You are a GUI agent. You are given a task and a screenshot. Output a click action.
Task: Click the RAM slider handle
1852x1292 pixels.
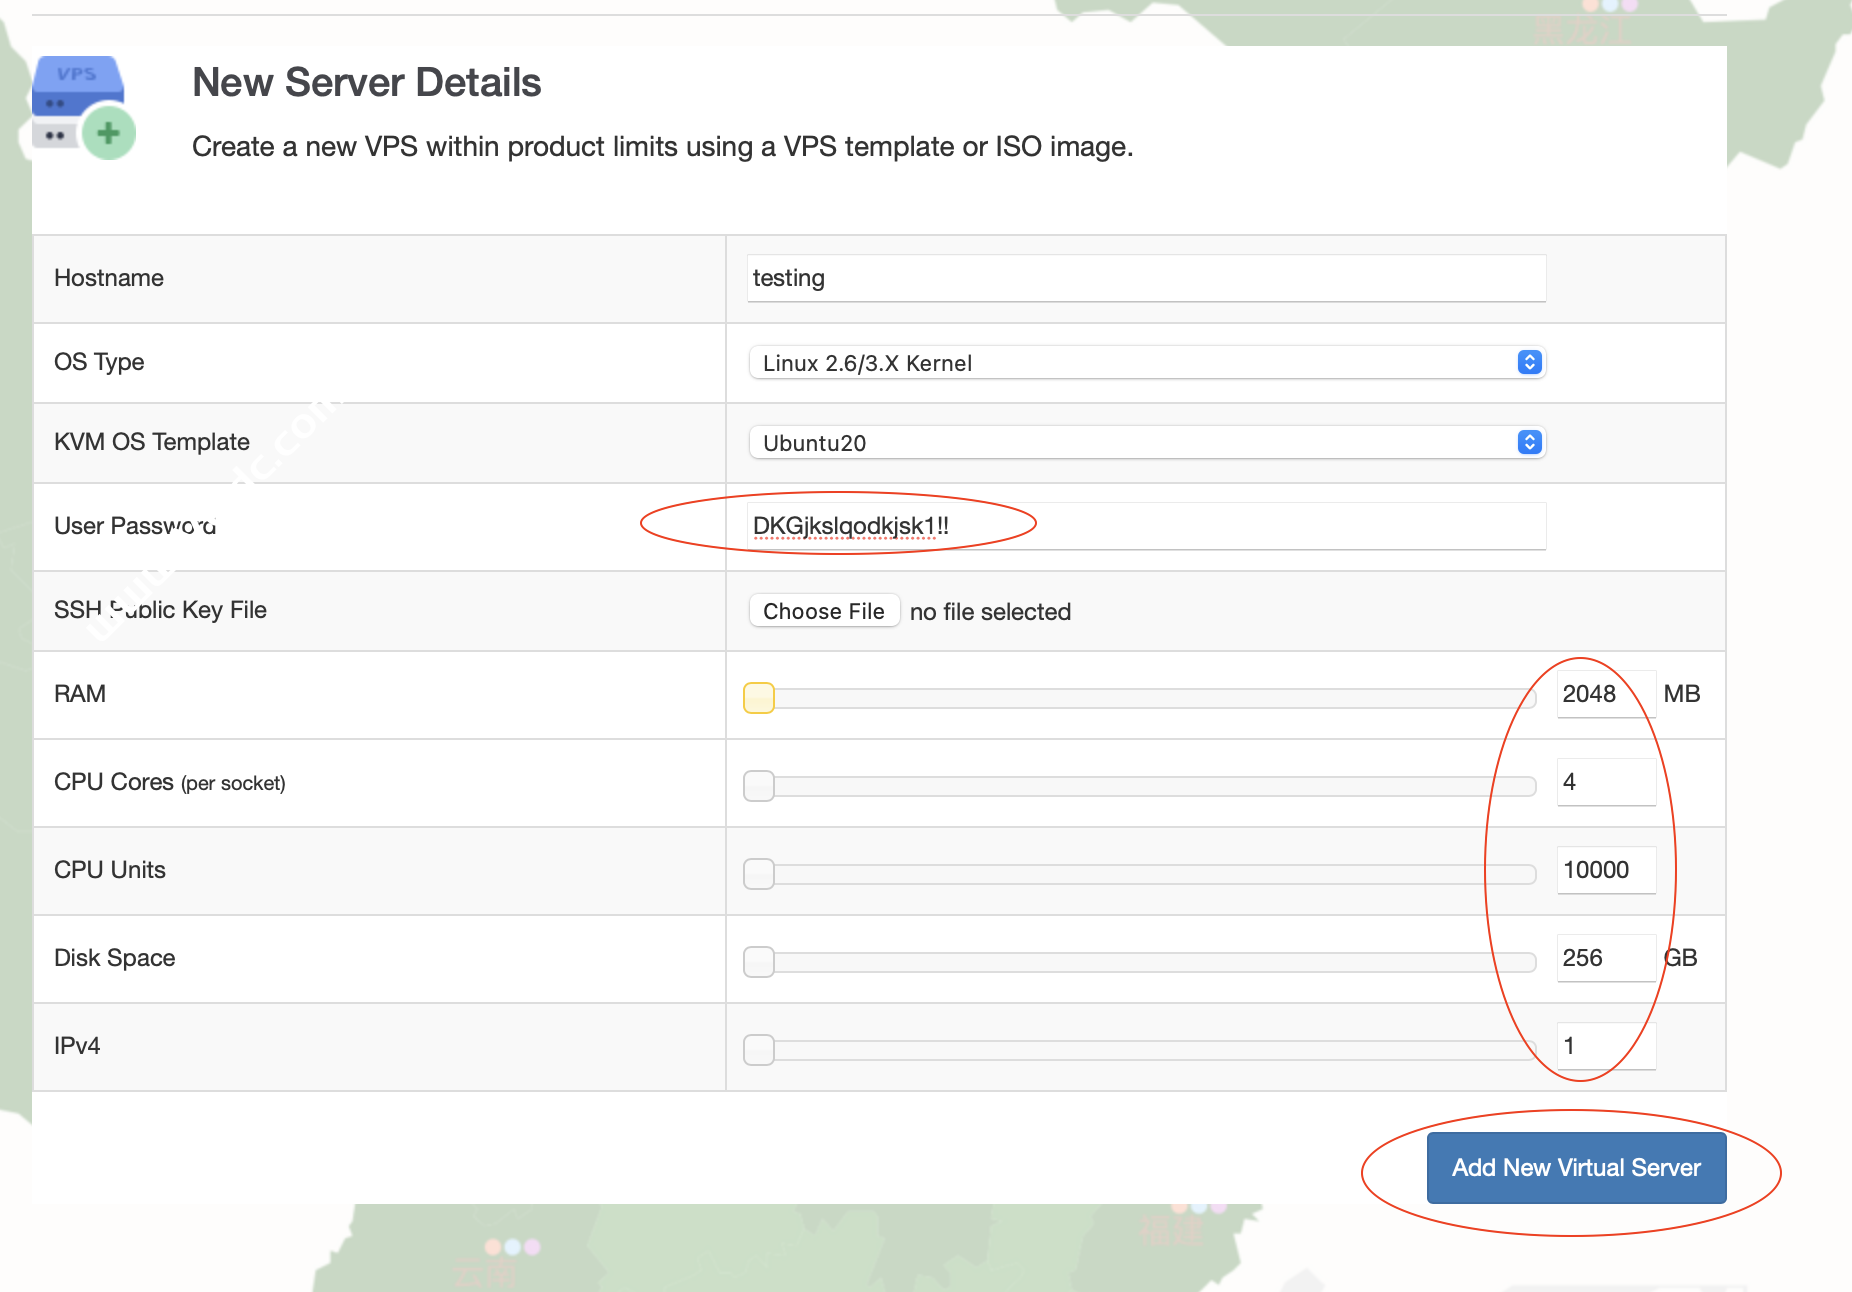tap(759, 697)
